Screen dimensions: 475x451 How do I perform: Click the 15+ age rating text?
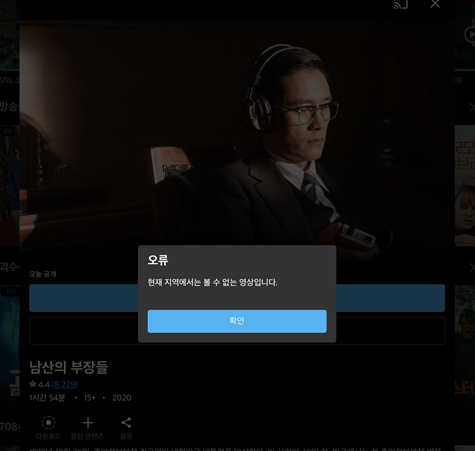click(x=90, y=398)
